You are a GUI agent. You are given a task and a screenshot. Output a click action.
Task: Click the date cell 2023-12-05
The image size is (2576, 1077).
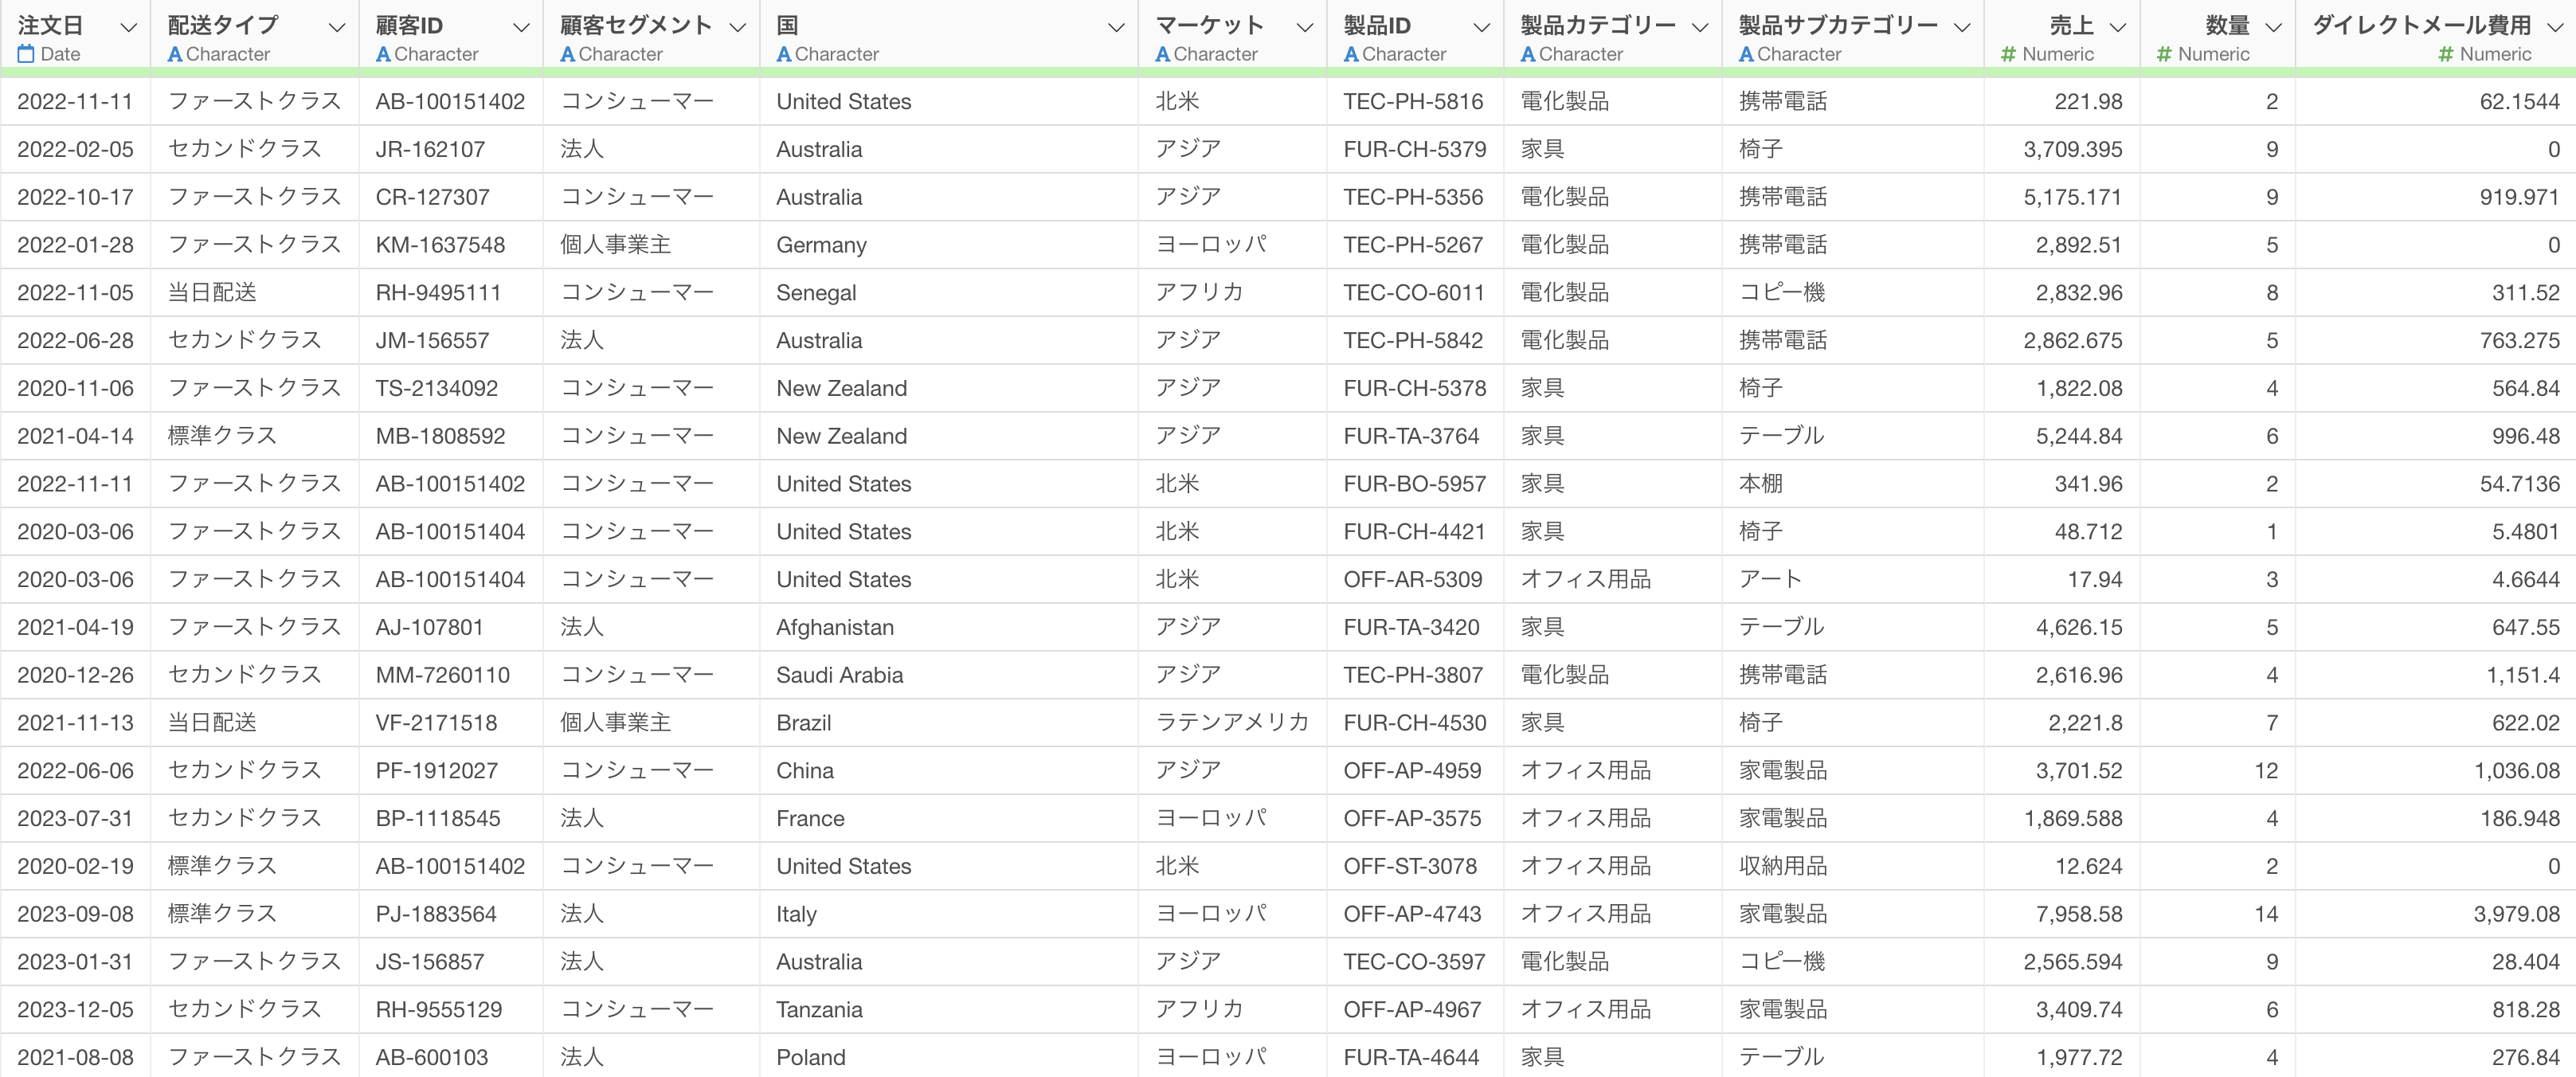[x=75, y=1010]
